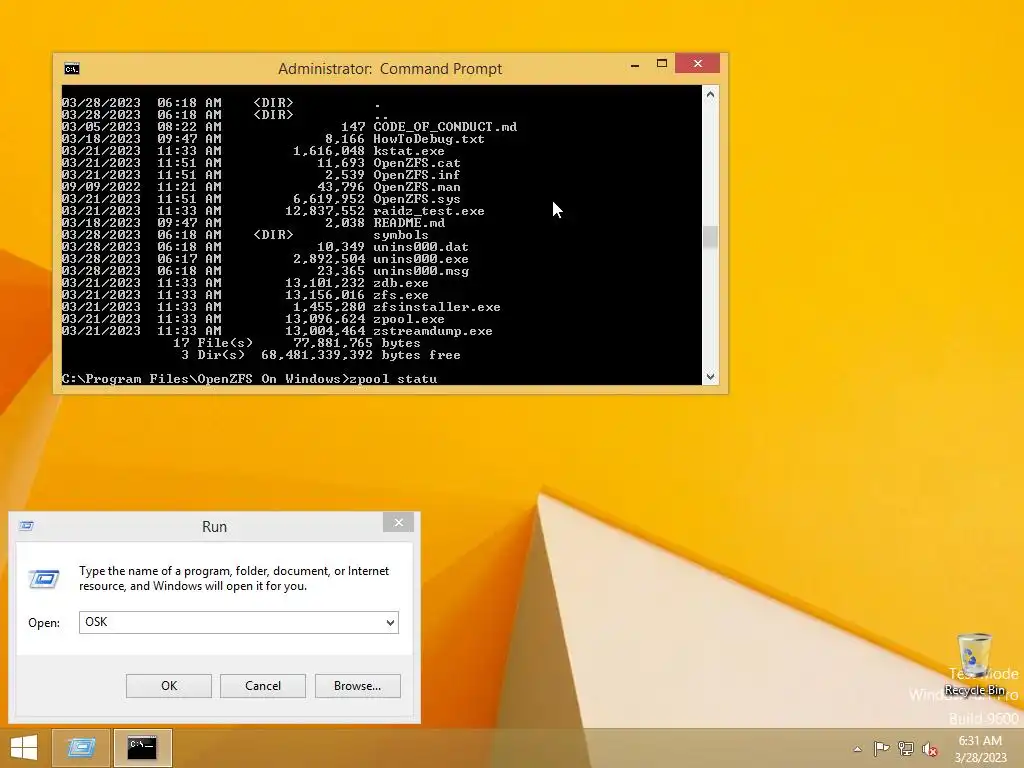Click zfs.exe in the listing
The image size is (1024, 768).
pos(400,295)
